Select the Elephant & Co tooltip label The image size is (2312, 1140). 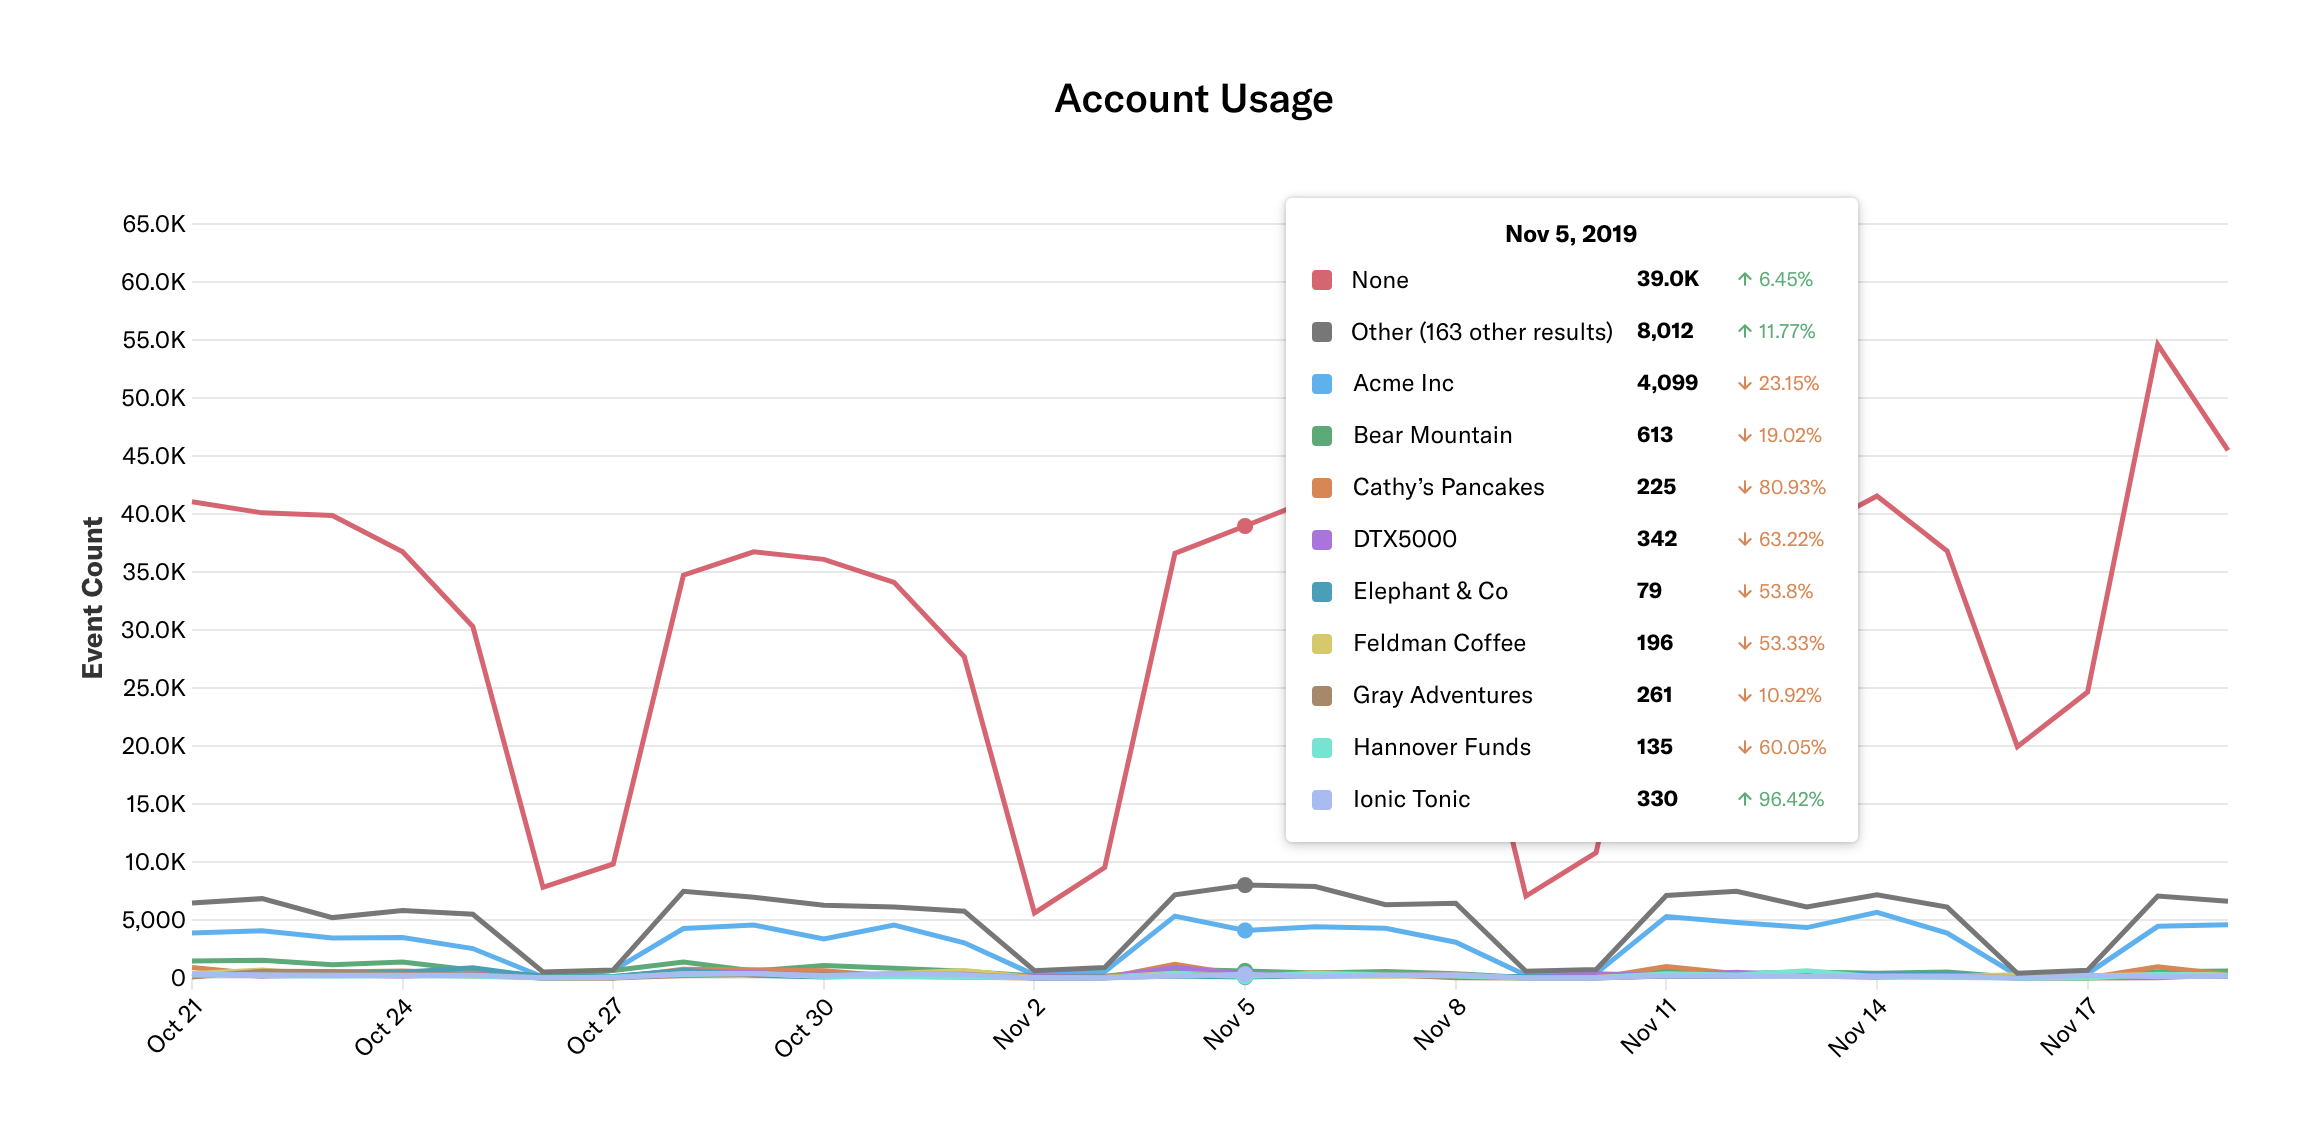tap(1430, 591)
